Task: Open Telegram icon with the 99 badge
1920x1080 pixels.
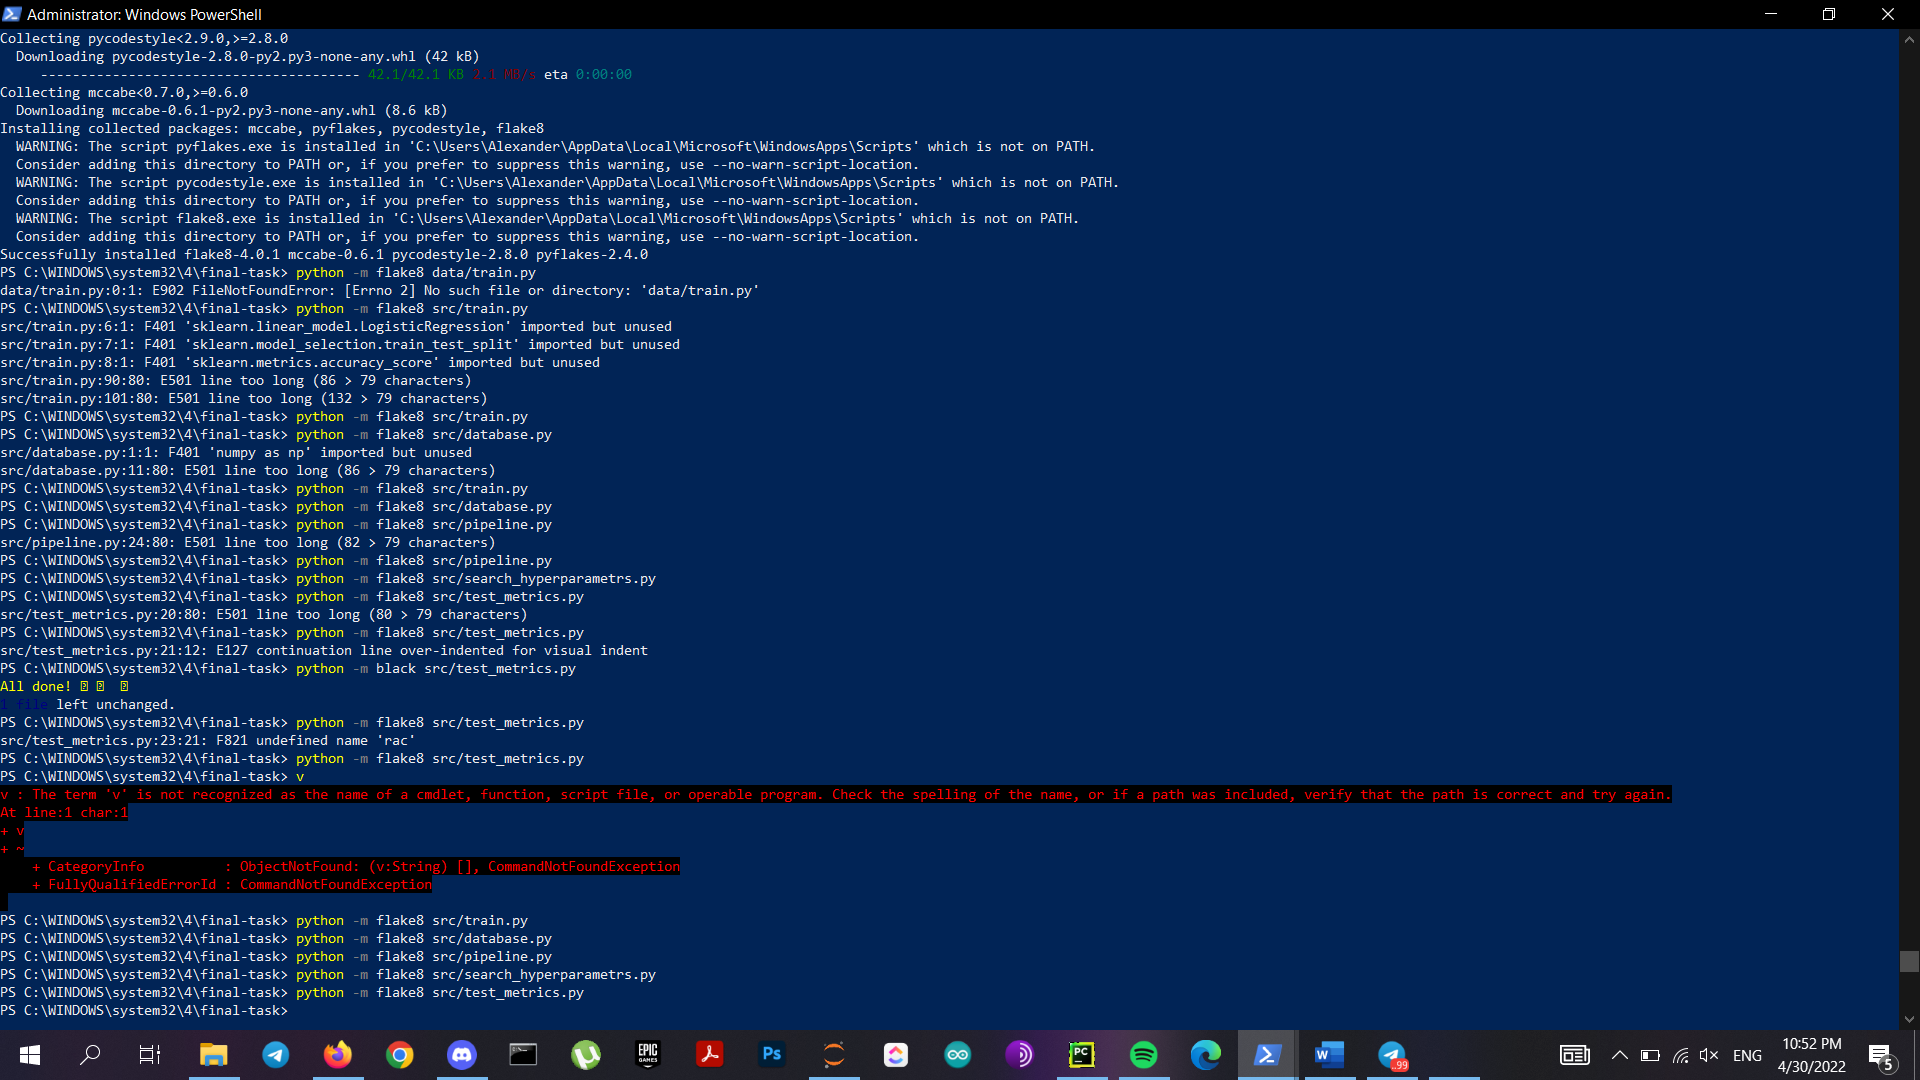Action: (1392, 1054)
